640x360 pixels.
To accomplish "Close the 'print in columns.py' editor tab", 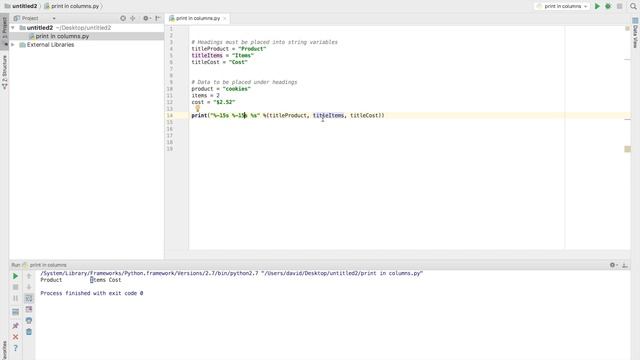I will click(225, 18).
